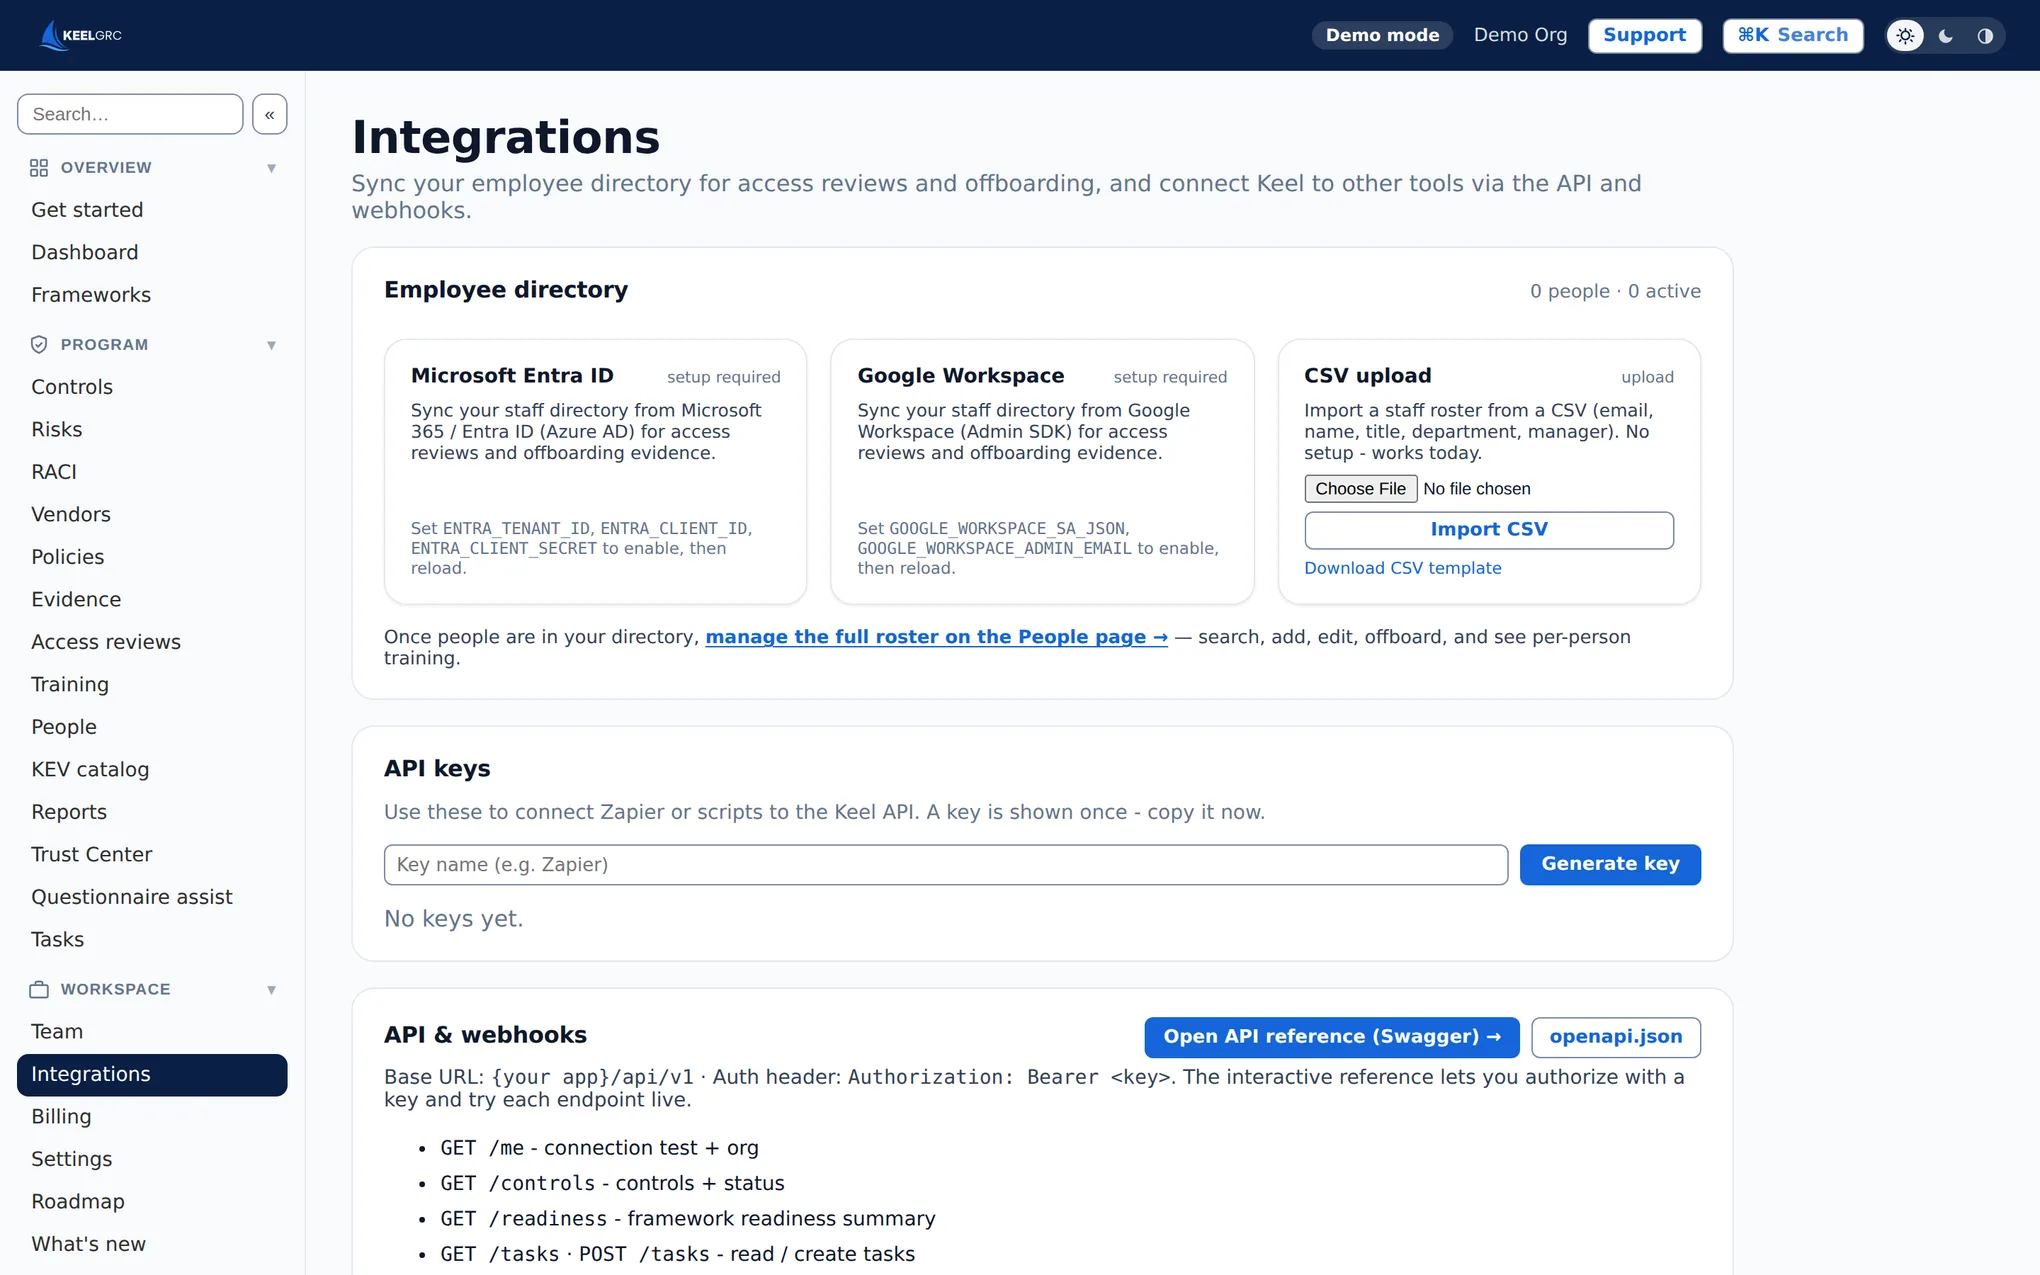Click the Overview grid icon
This screenshot has height=1275, width=2040.
[x=39, y=168]
